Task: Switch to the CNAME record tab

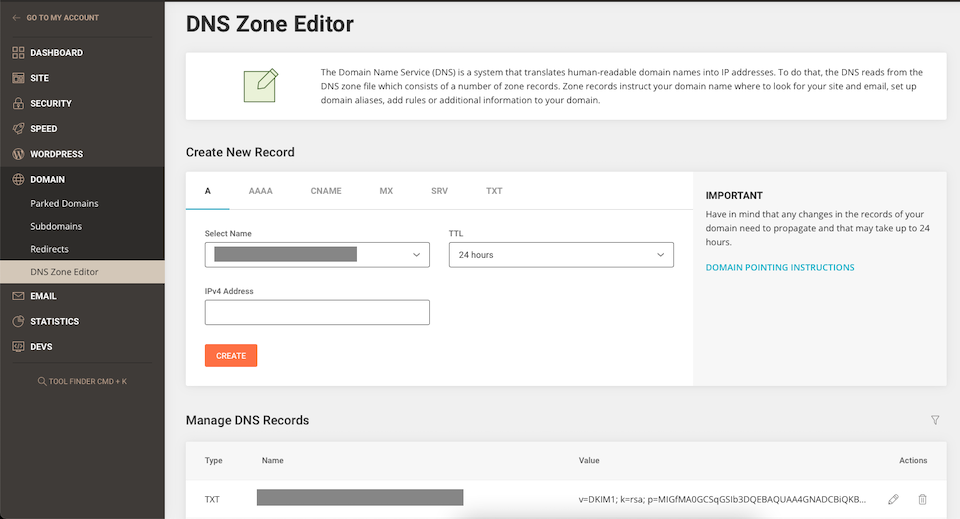Action: point(326,191)
